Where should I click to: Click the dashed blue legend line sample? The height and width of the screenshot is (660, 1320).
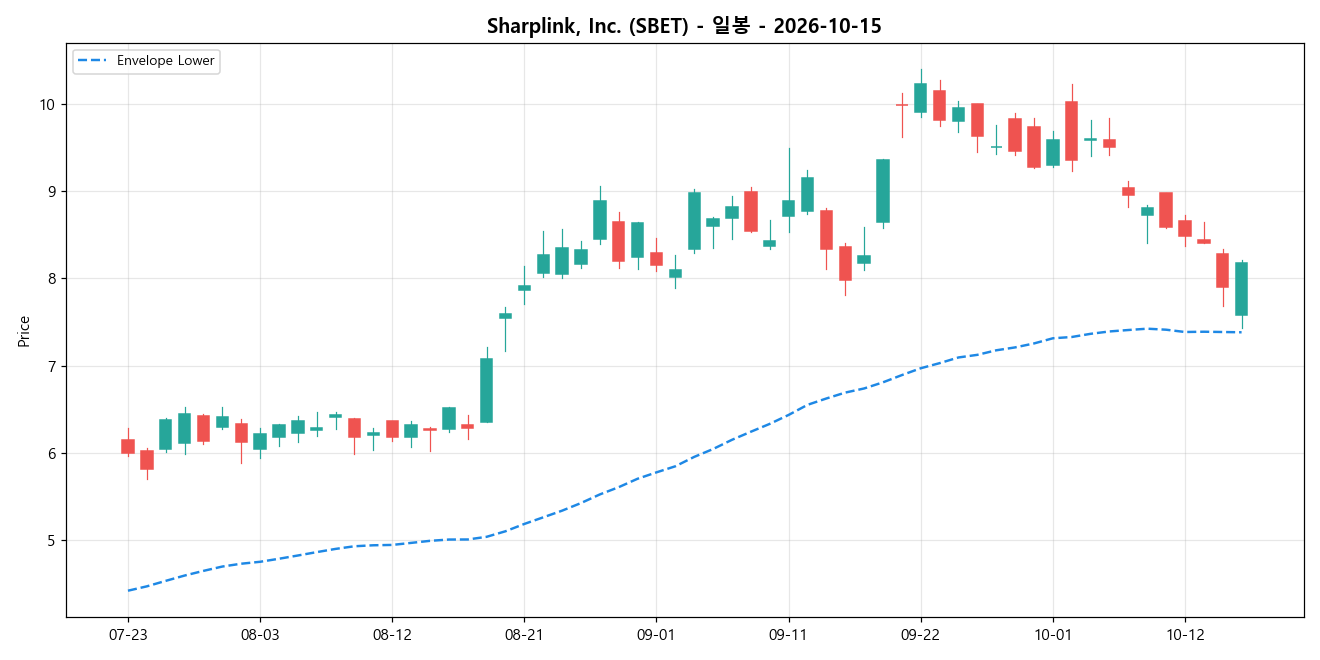(94, 61)
